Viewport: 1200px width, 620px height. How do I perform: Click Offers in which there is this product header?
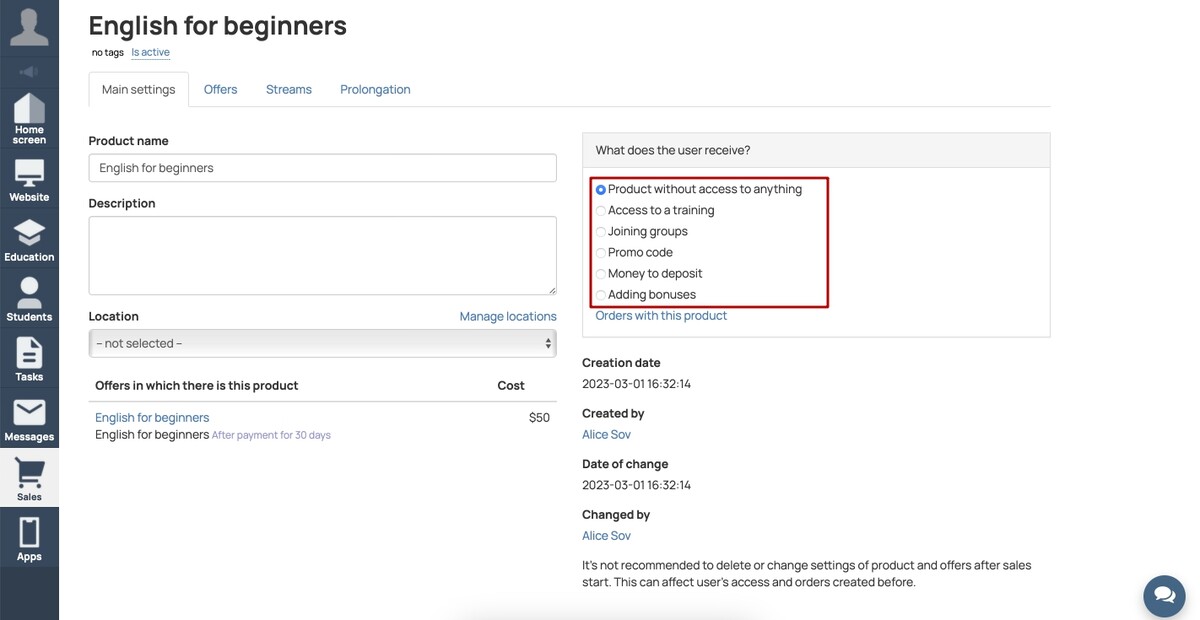(196, 385)
